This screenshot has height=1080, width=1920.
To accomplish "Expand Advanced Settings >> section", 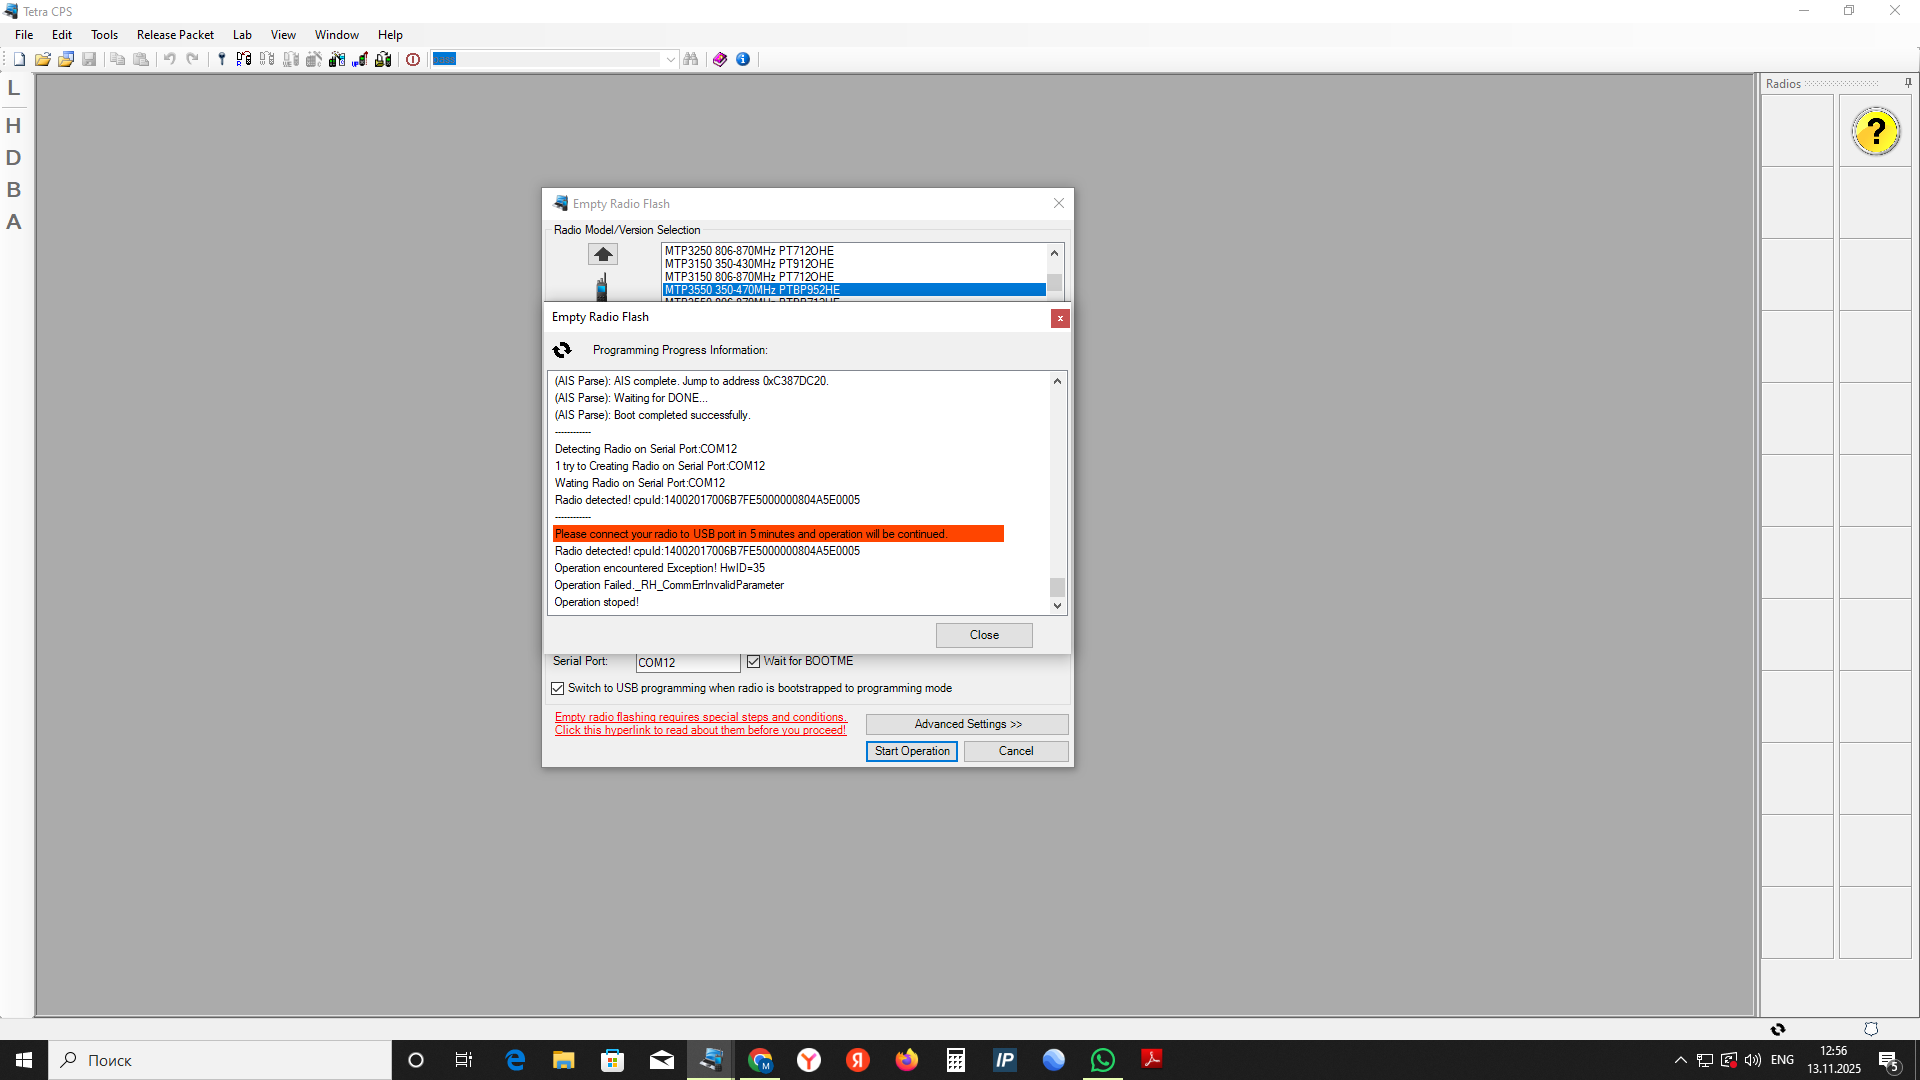I will click(967, 724).
